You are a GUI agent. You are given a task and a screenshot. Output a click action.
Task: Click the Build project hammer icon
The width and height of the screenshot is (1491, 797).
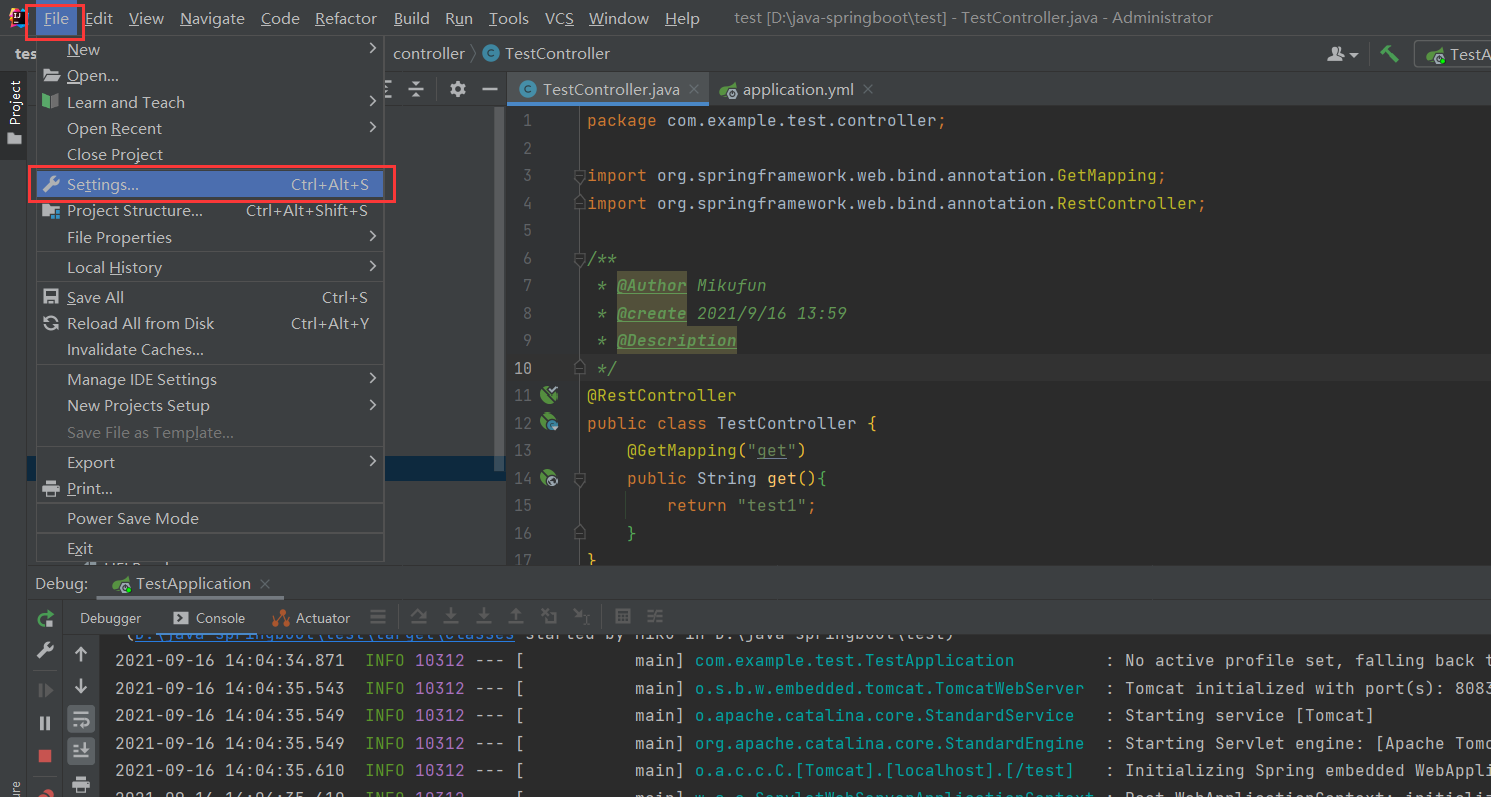click(1389, 54)
